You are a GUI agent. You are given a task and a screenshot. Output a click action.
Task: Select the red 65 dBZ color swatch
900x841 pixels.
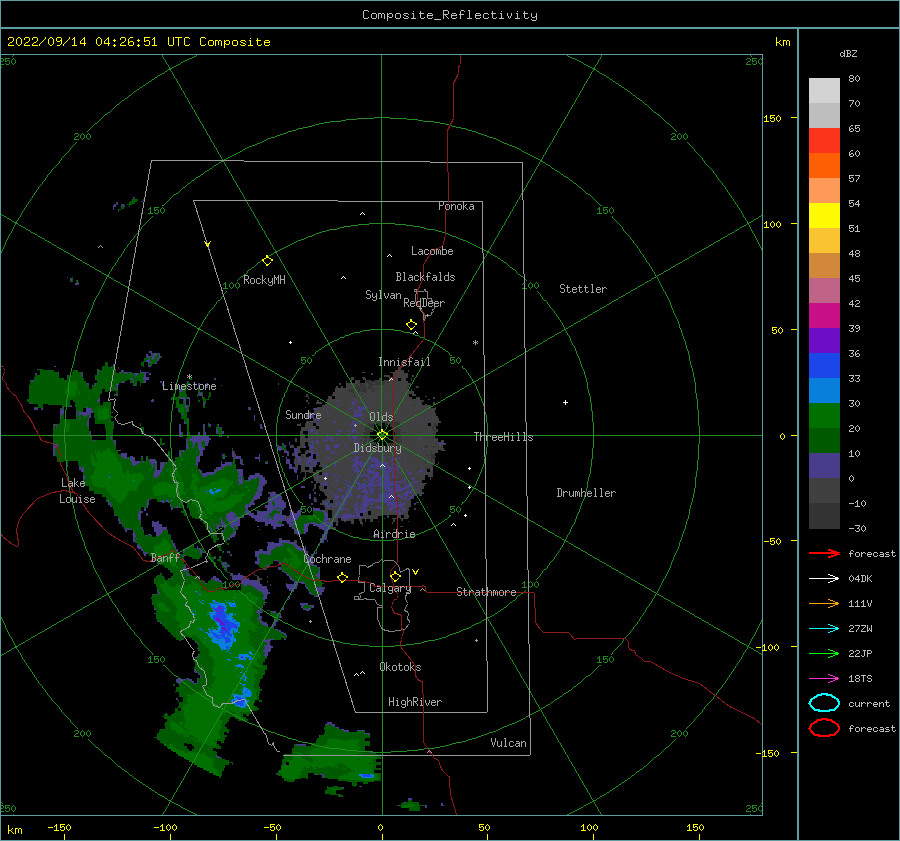[x=824, y=140]
